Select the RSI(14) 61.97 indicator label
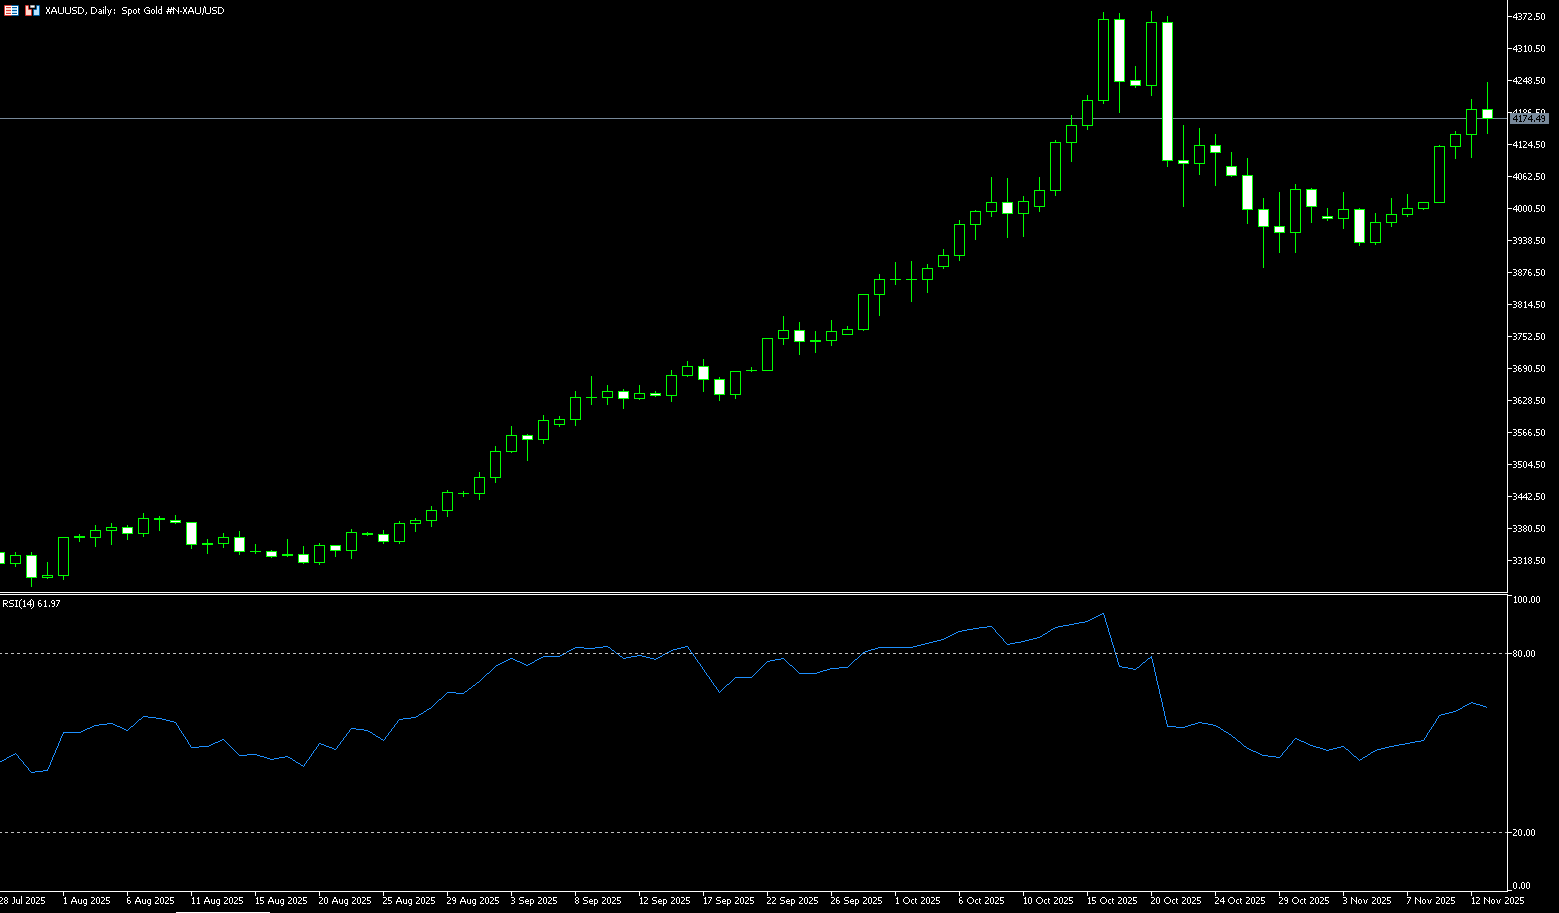The height and width of the screenshot is (913, 1559). pos(31,604)
